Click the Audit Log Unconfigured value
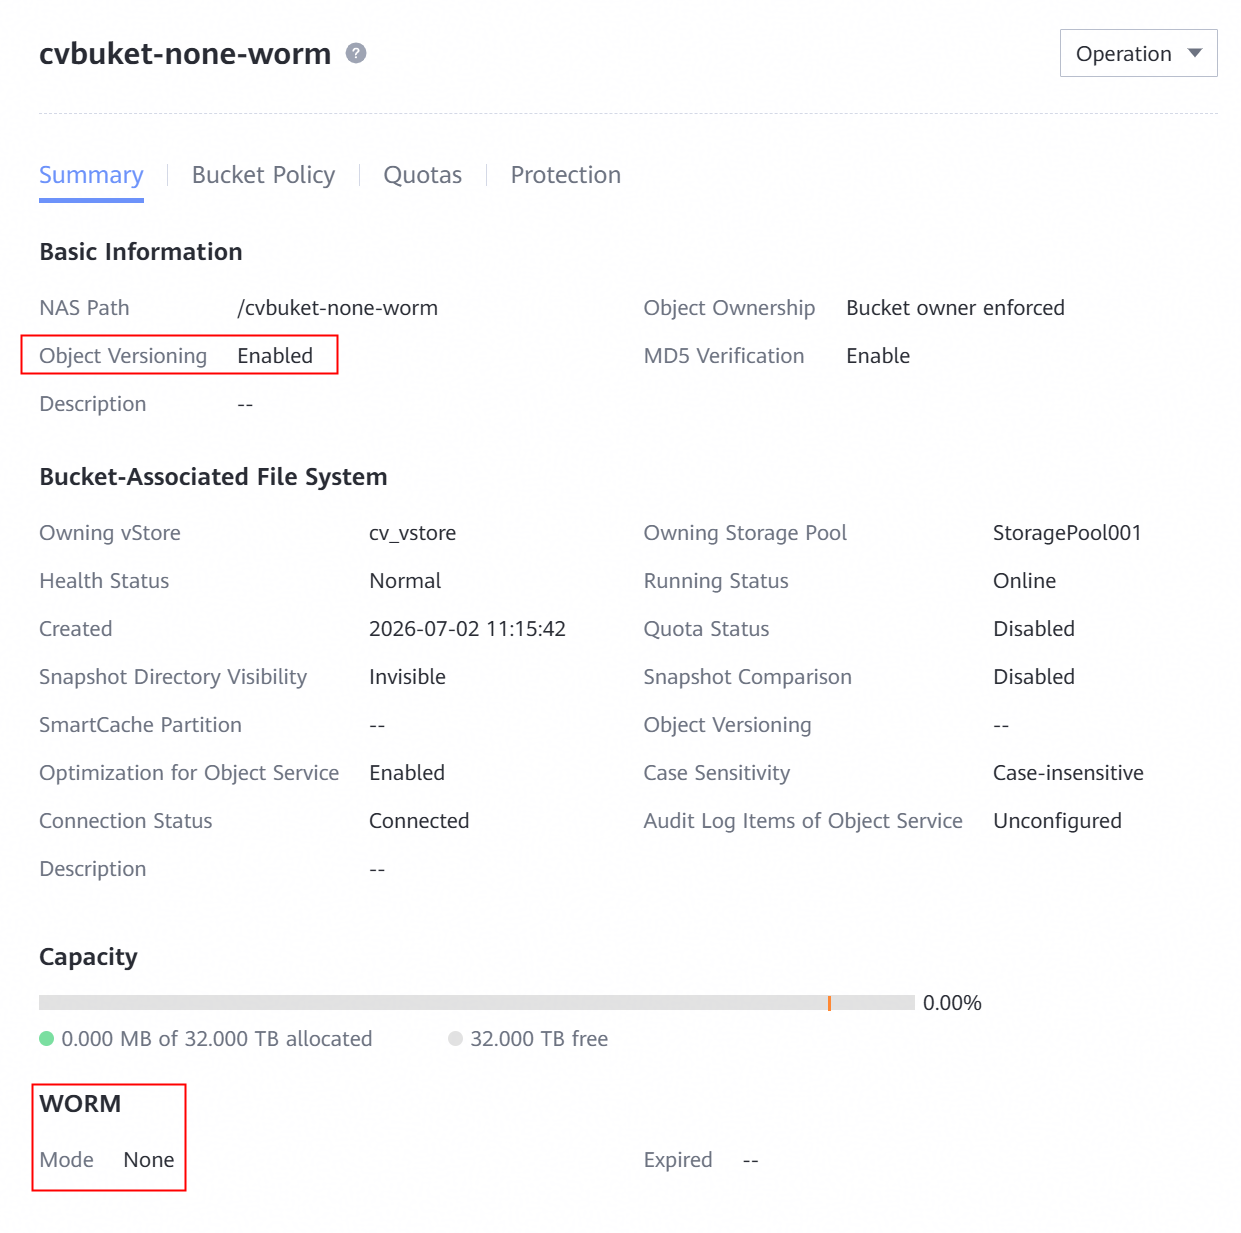The width and height of the screenshot is (1241, 1233). click(1057, 821)
